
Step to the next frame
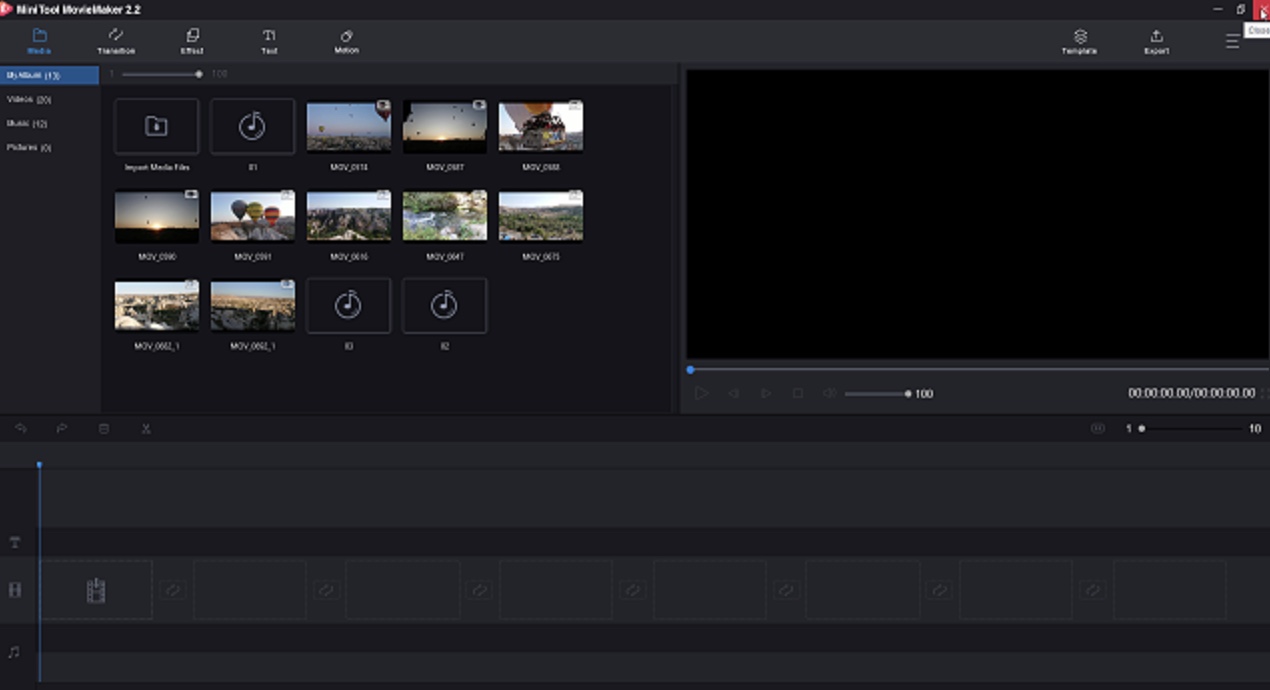pyautogui.click(x=766, y=394)
